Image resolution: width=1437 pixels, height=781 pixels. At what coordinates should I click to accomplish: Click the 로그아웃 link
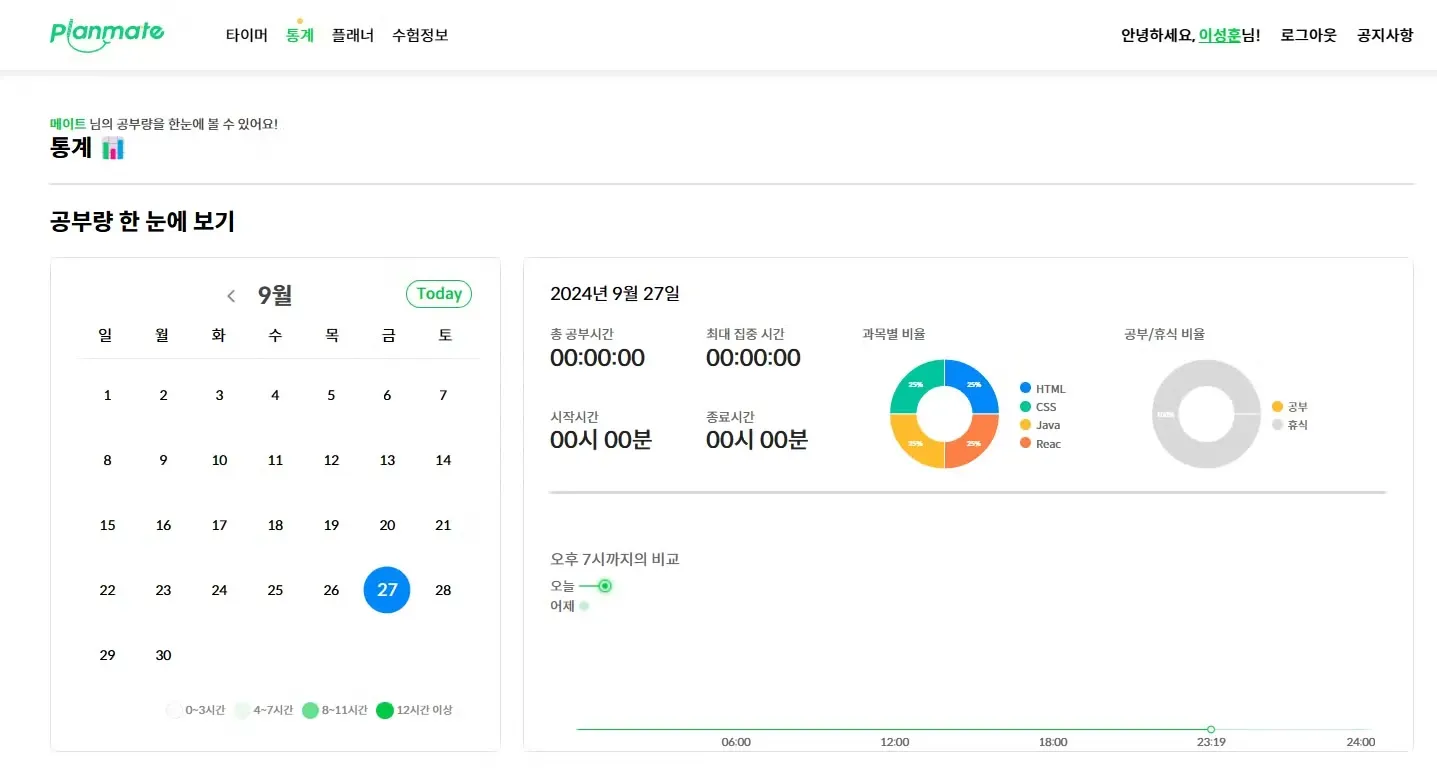(x=1308, y=35)
